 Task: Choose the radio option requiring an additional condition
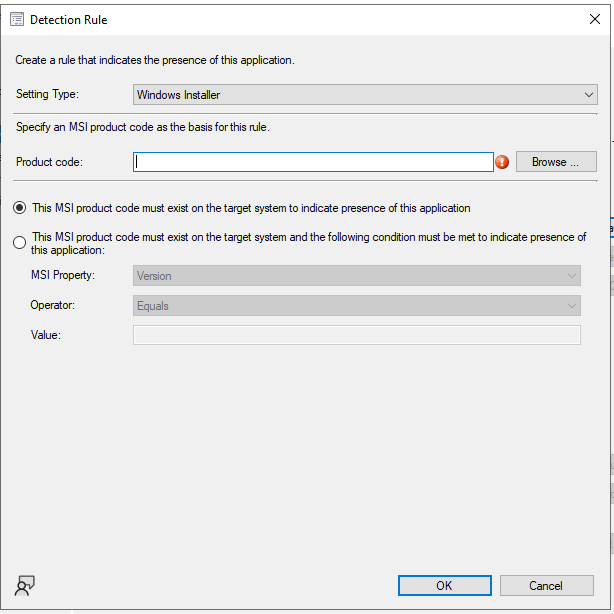click(x=20, y=242)
